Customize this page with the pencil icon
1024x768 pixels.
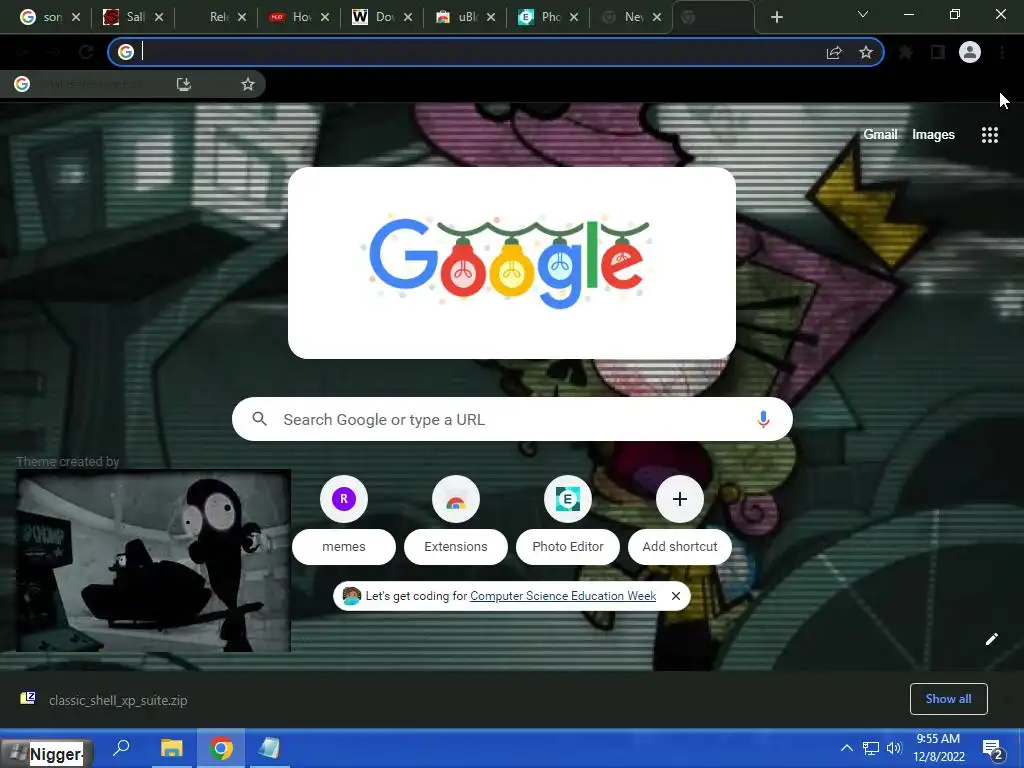coord(991,639)
